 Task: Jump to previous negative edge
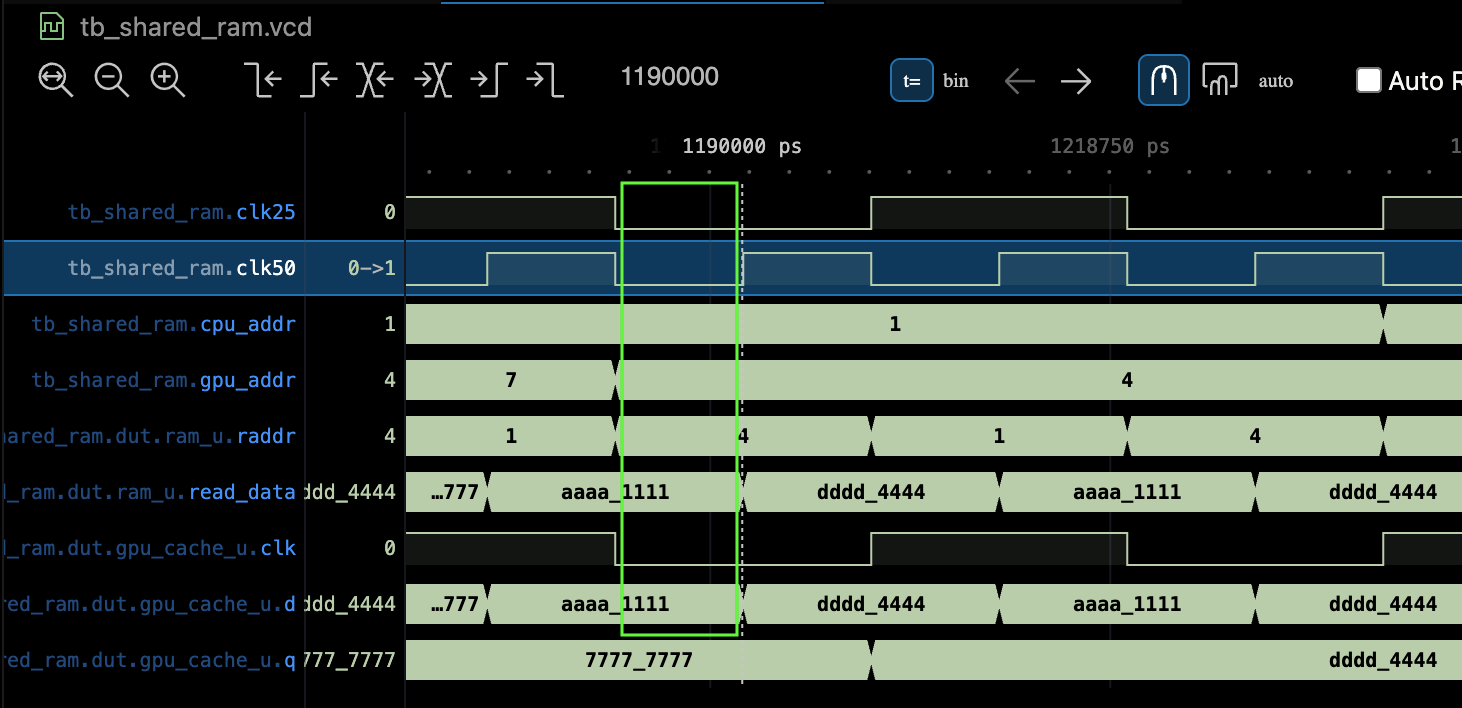(x=264, y=80)
